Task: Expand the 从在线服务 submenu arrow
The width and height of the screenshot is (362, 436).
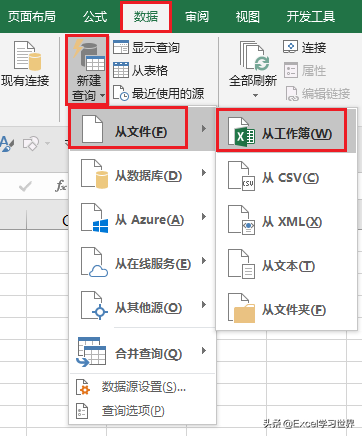Action: pos(204,261)
